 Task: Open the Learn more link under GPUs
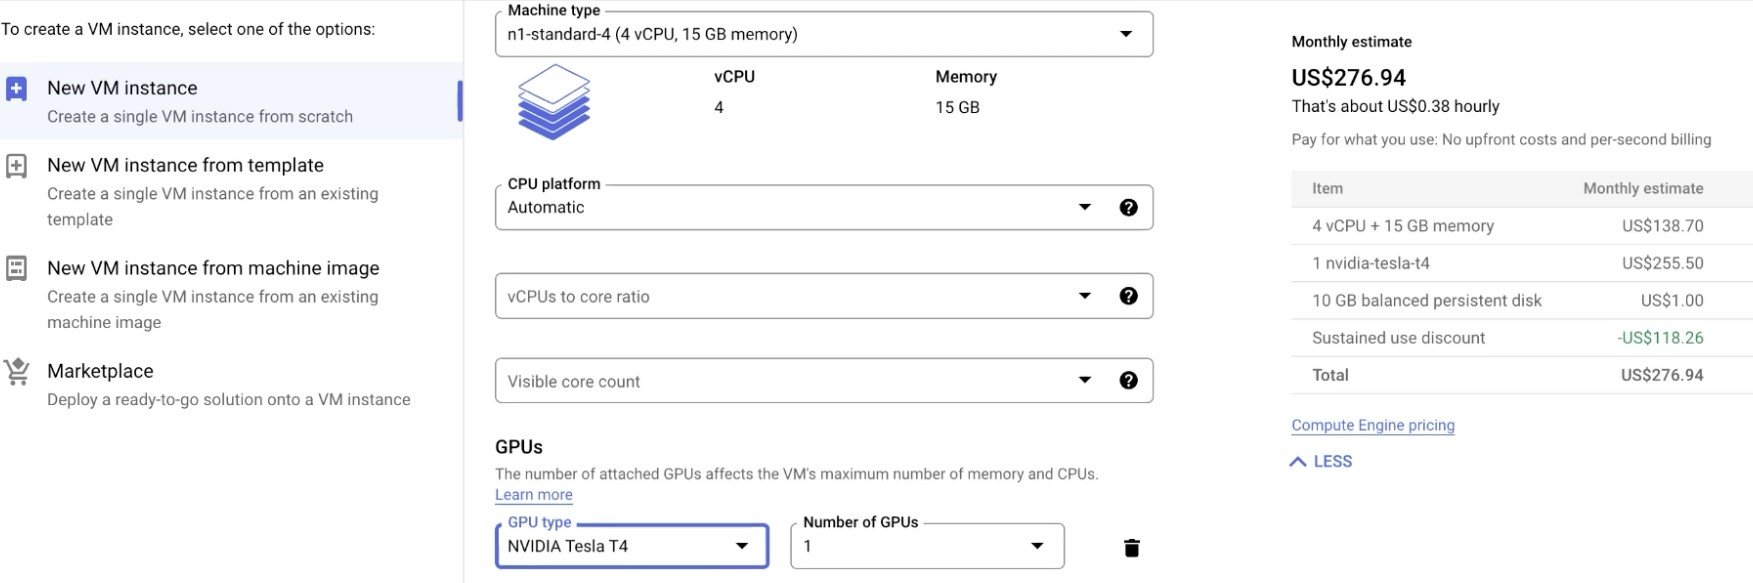click(534, 495)
